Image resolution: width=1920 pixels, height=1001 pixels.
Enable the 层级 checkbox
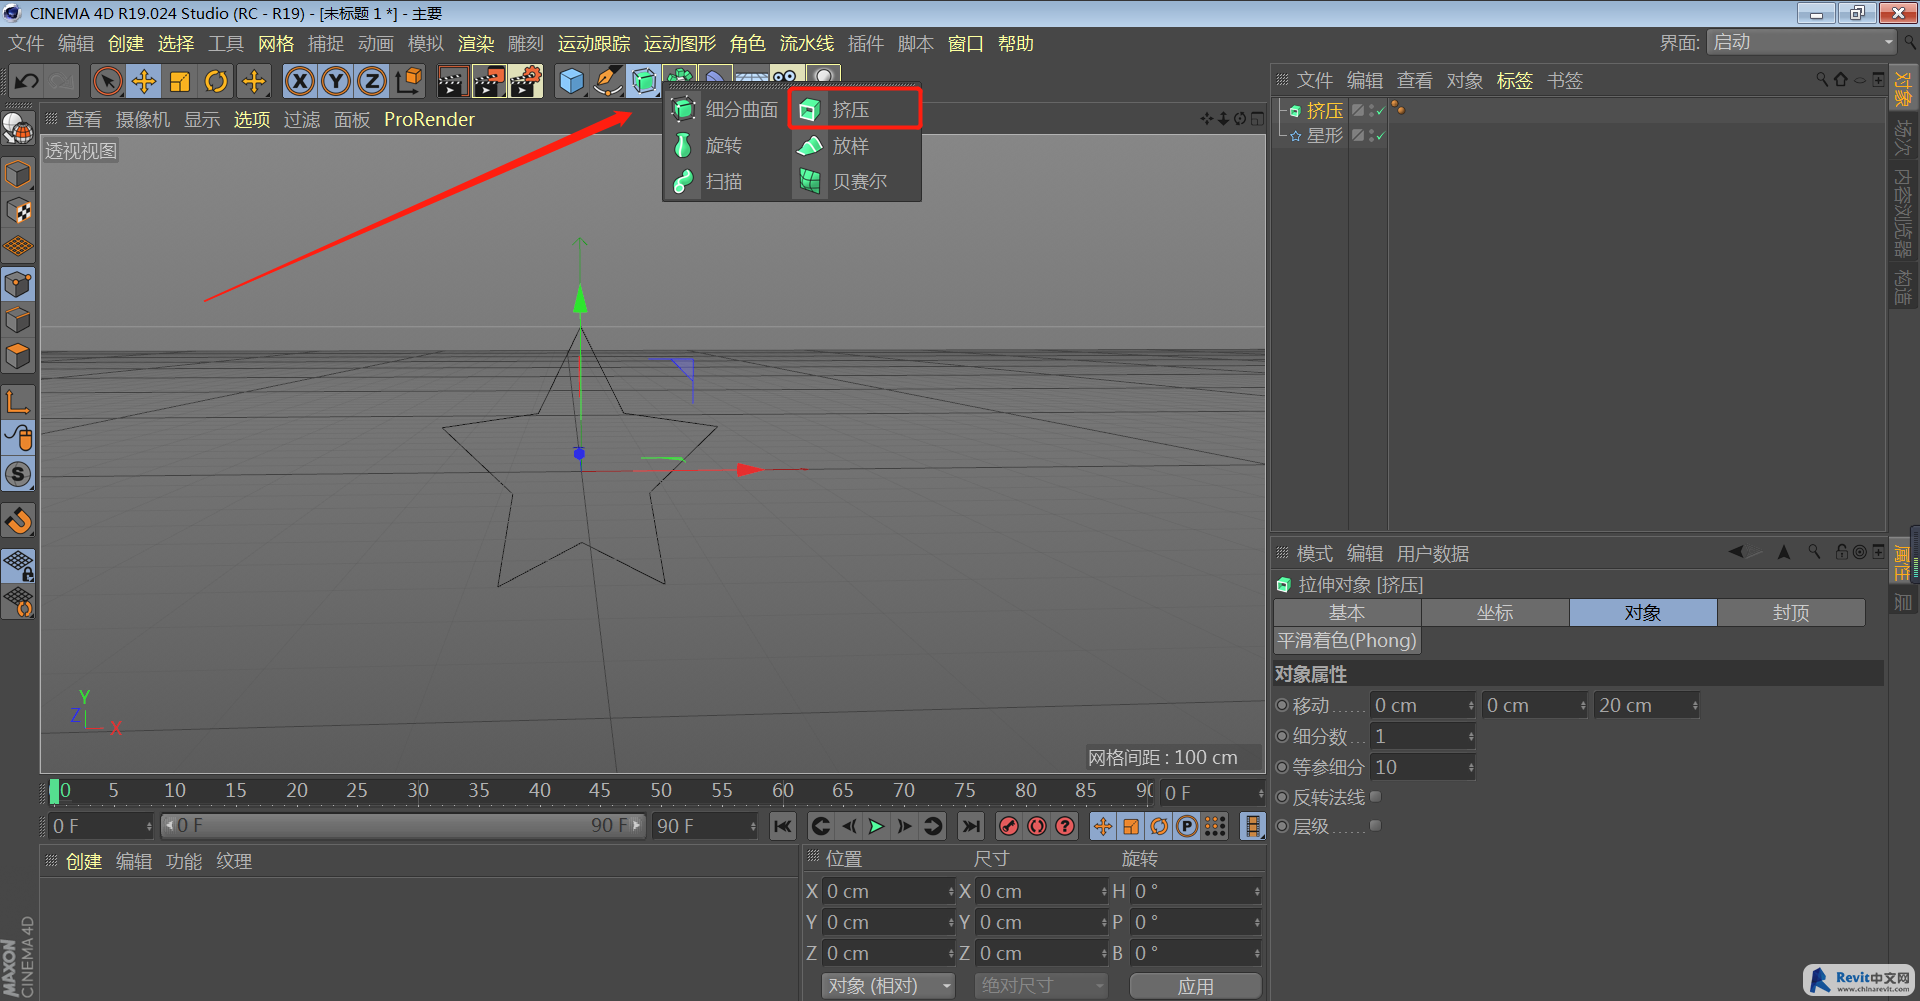(x=1375, y=826)
